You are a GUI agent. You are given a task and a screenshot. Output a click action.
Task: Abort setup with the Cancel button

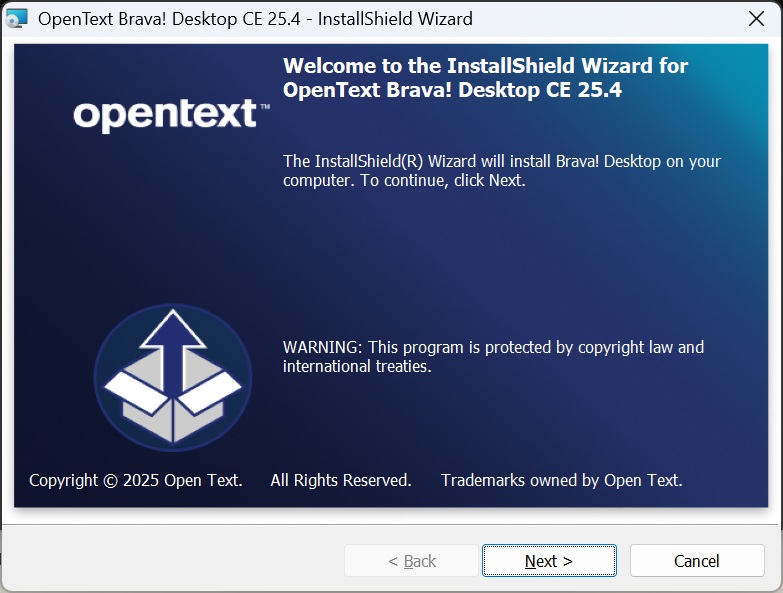pos(697,561)
